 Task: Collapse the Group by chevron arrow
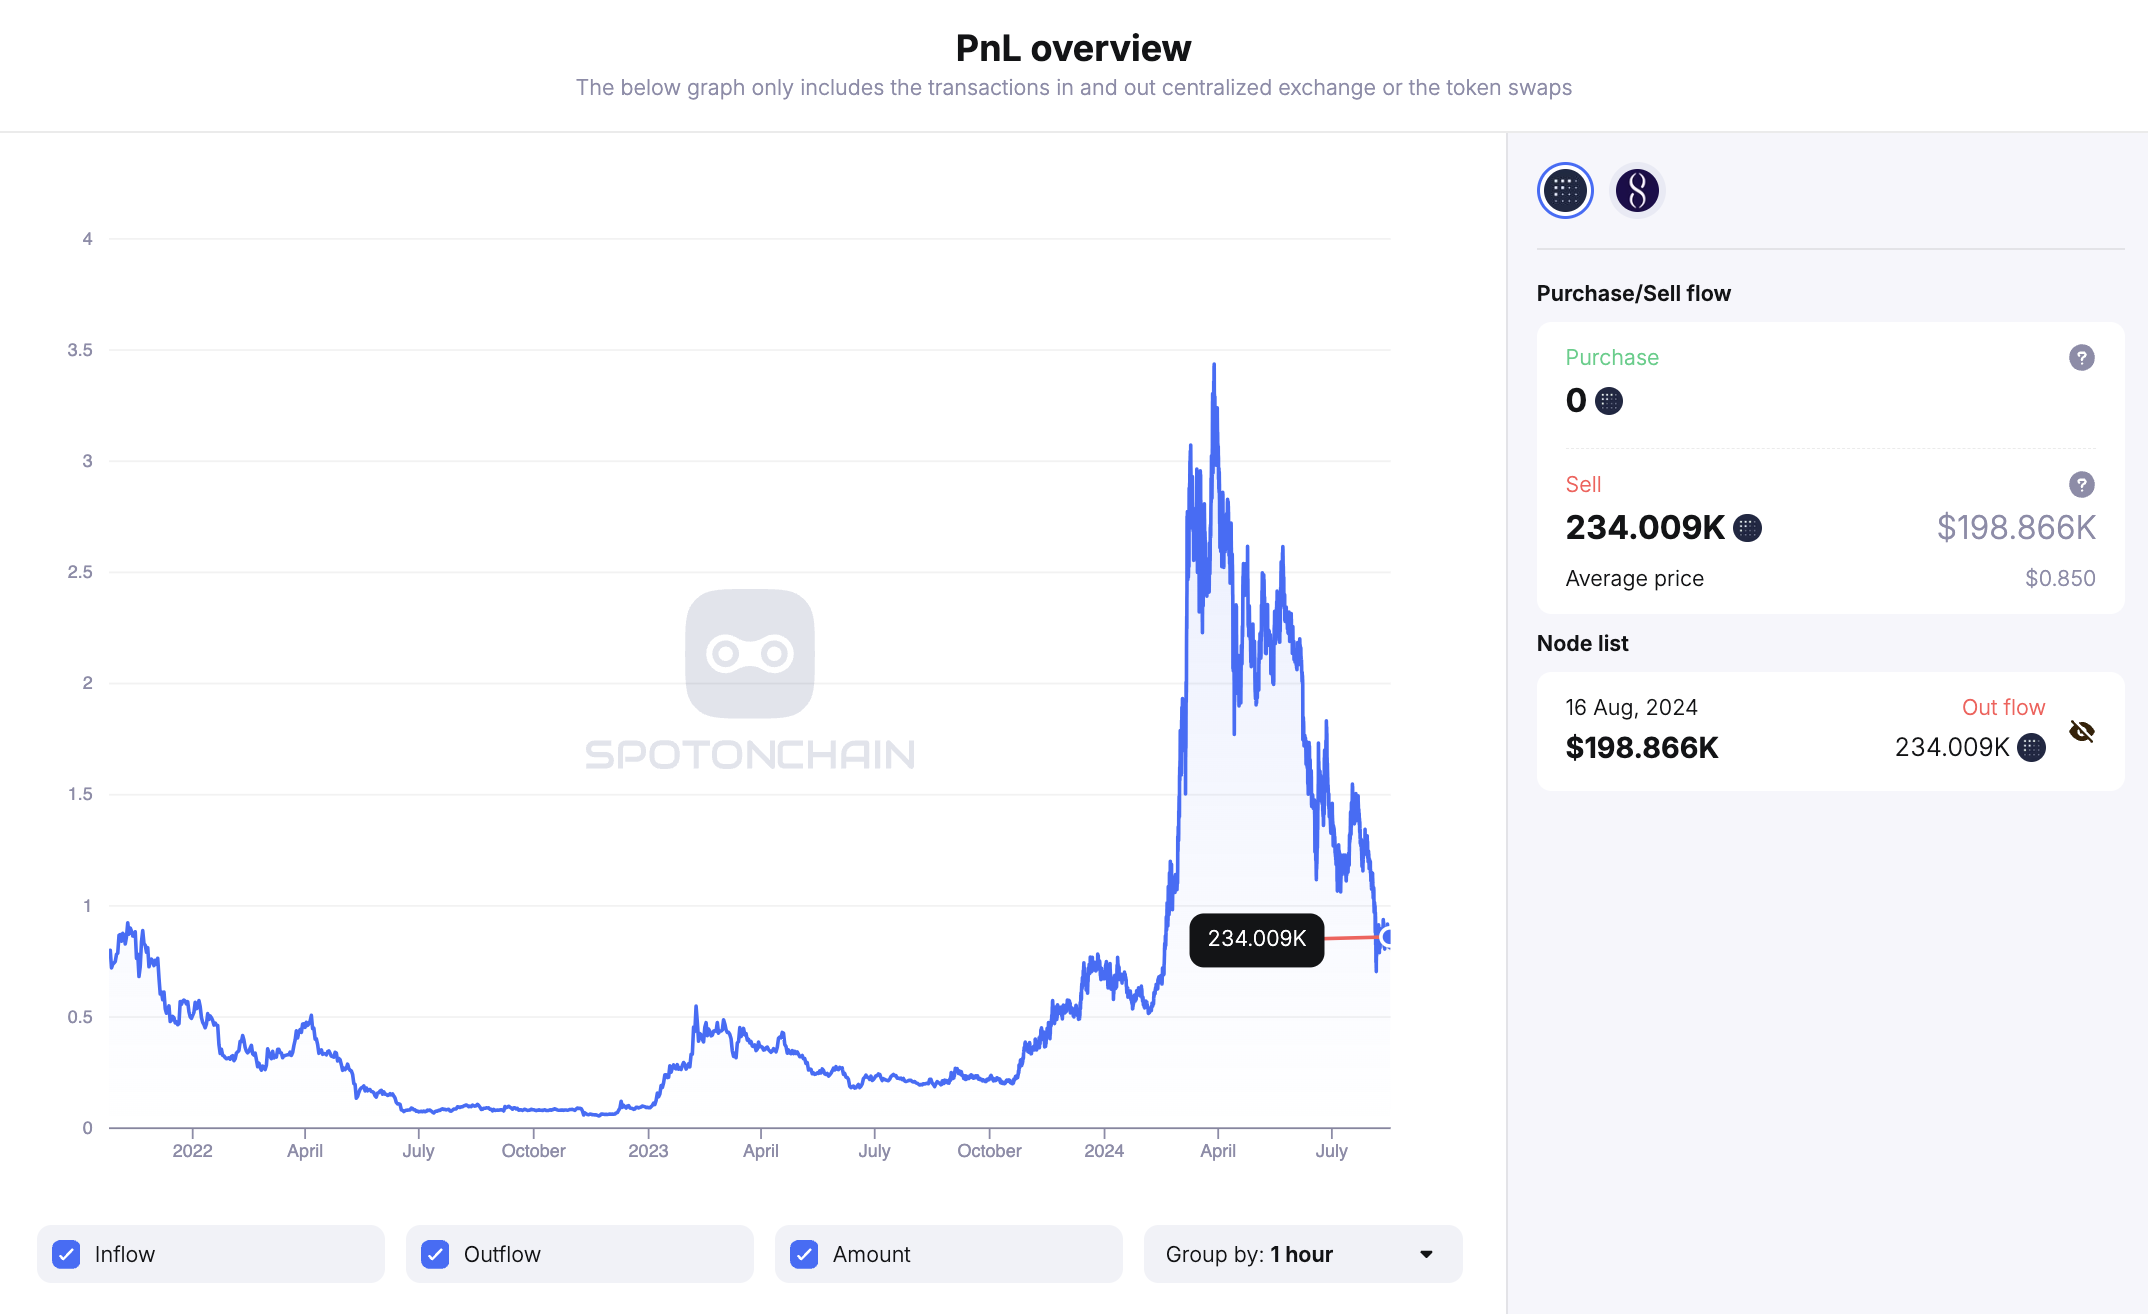click(1425, 1253)
